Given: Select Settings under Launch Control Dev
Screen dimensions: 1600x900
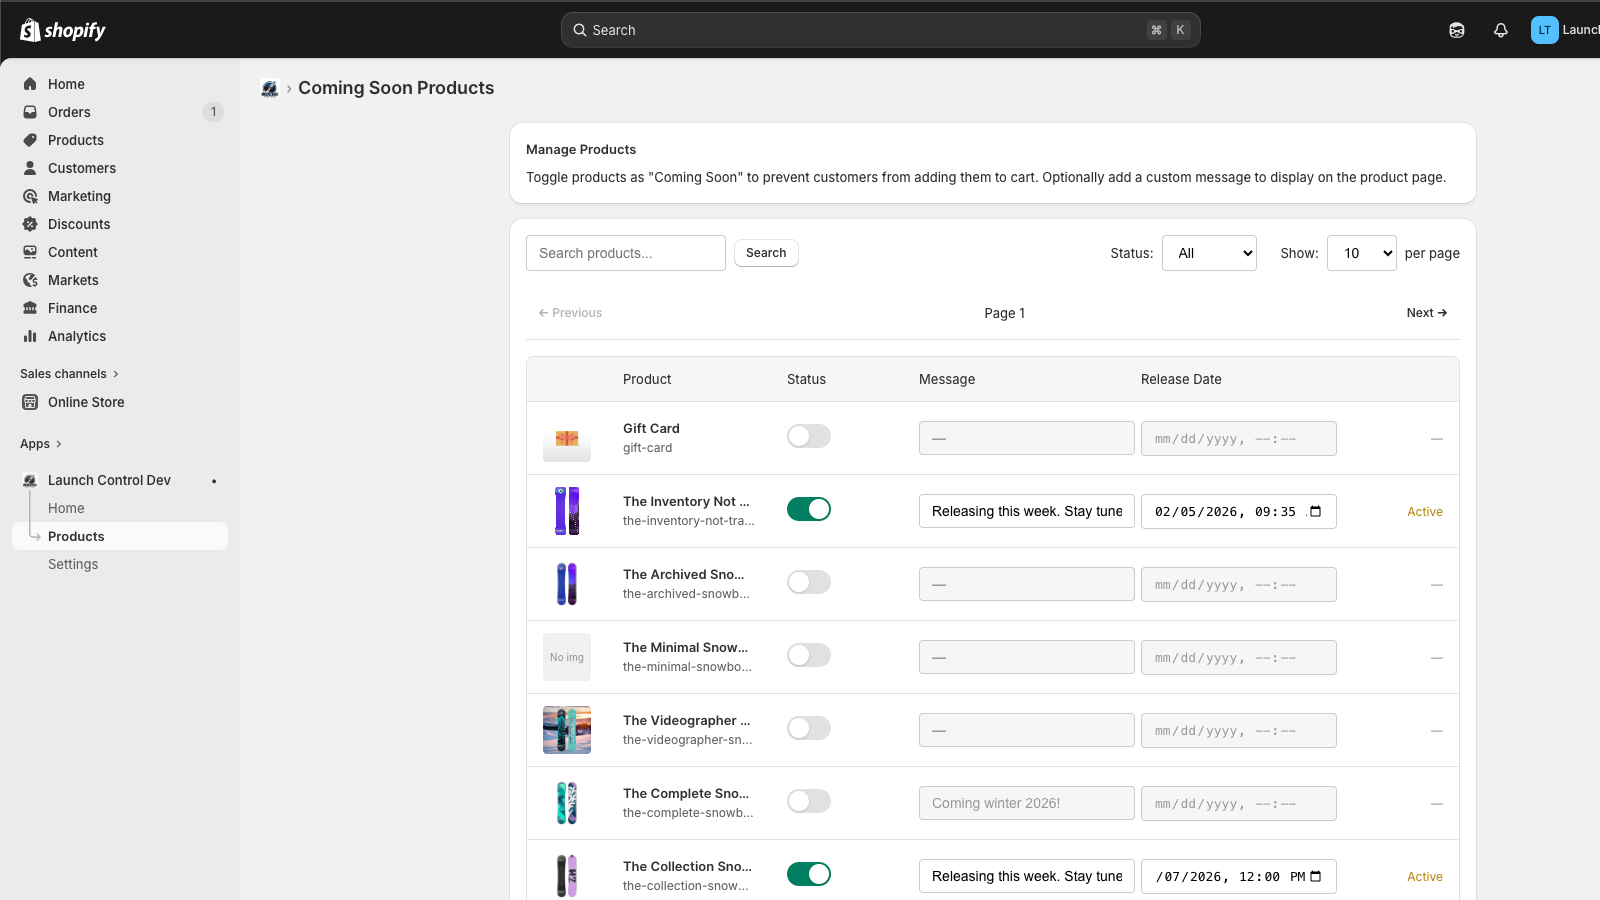Looking at the screenshot, I should pyautogui.click(x=72, y=564).
